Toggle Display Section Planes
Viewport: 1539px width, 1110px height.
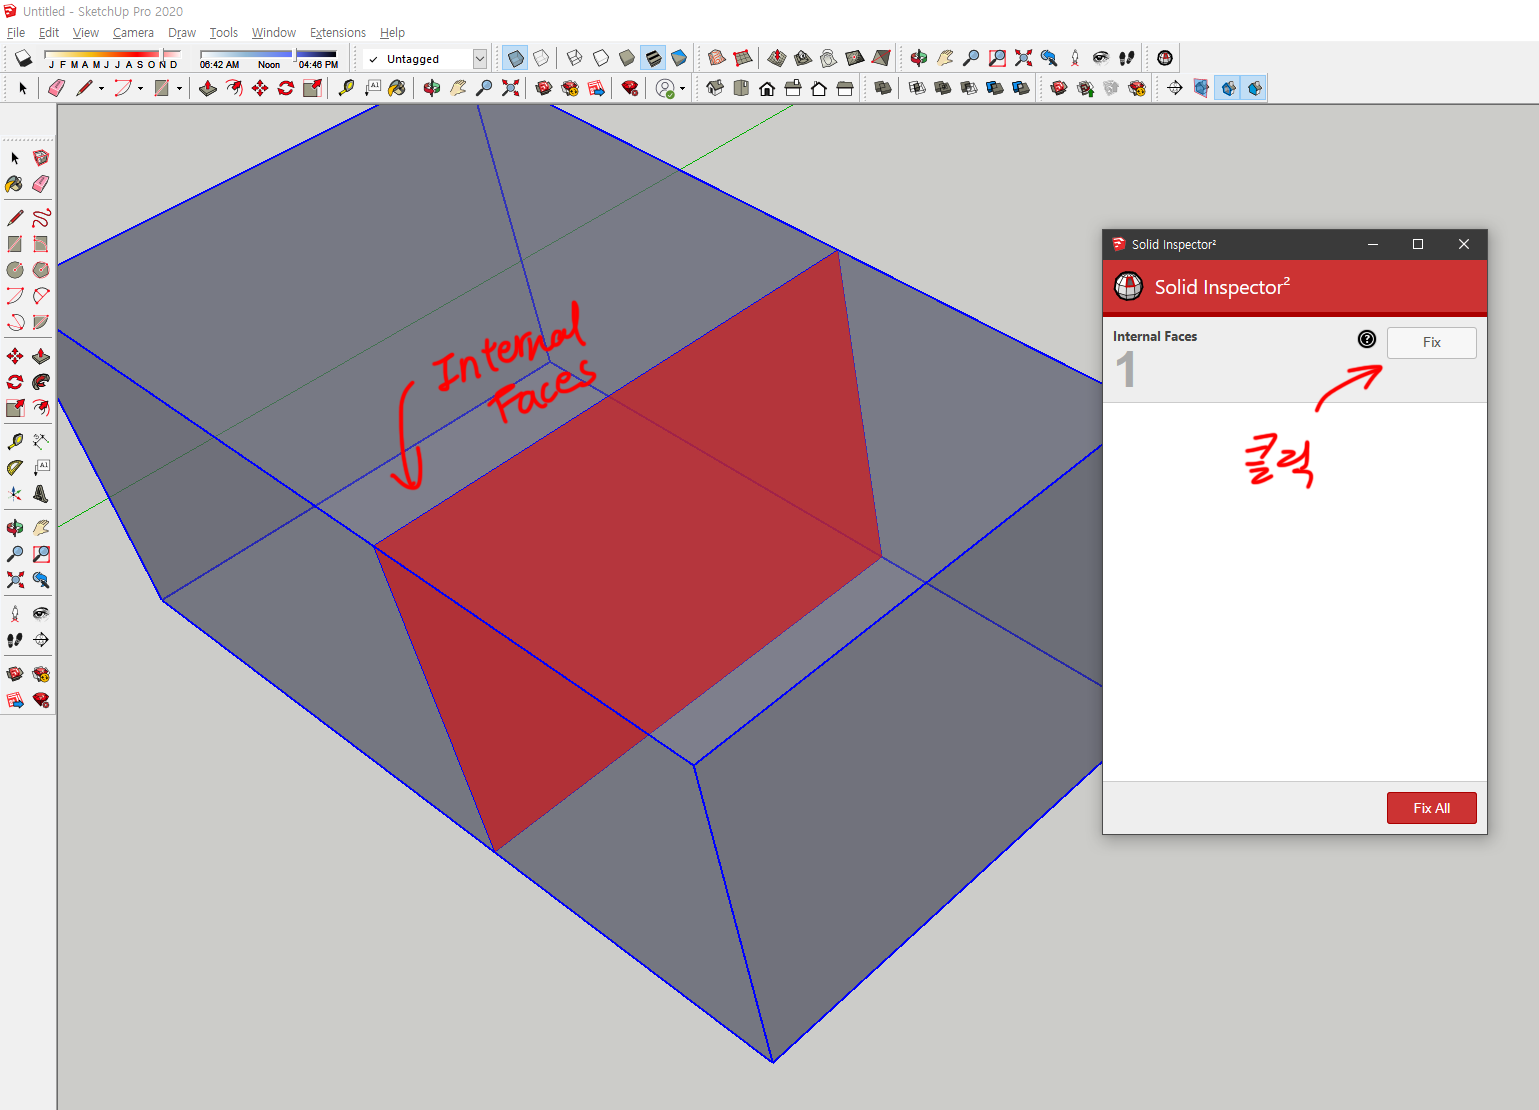[x=1201, y=88]
